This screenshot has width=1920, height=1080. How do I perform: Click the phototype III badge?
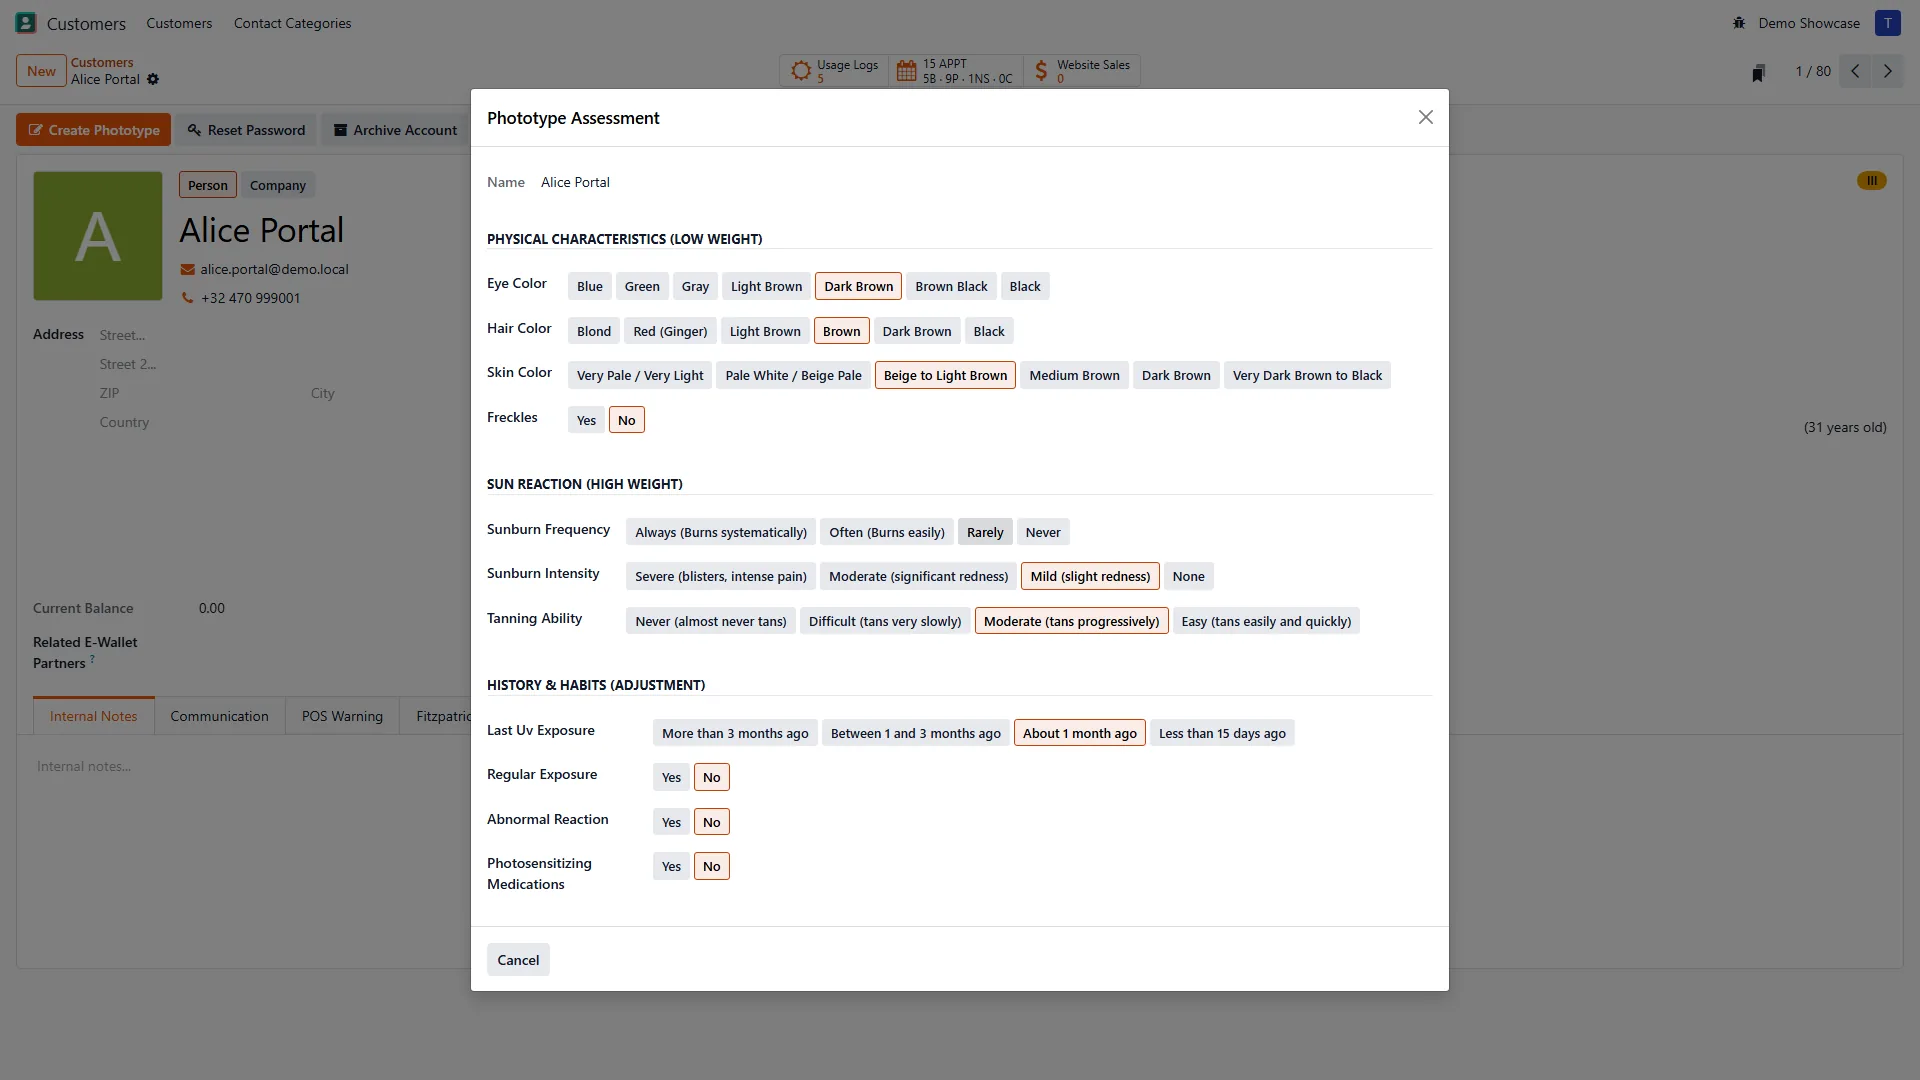(1872, 181)
